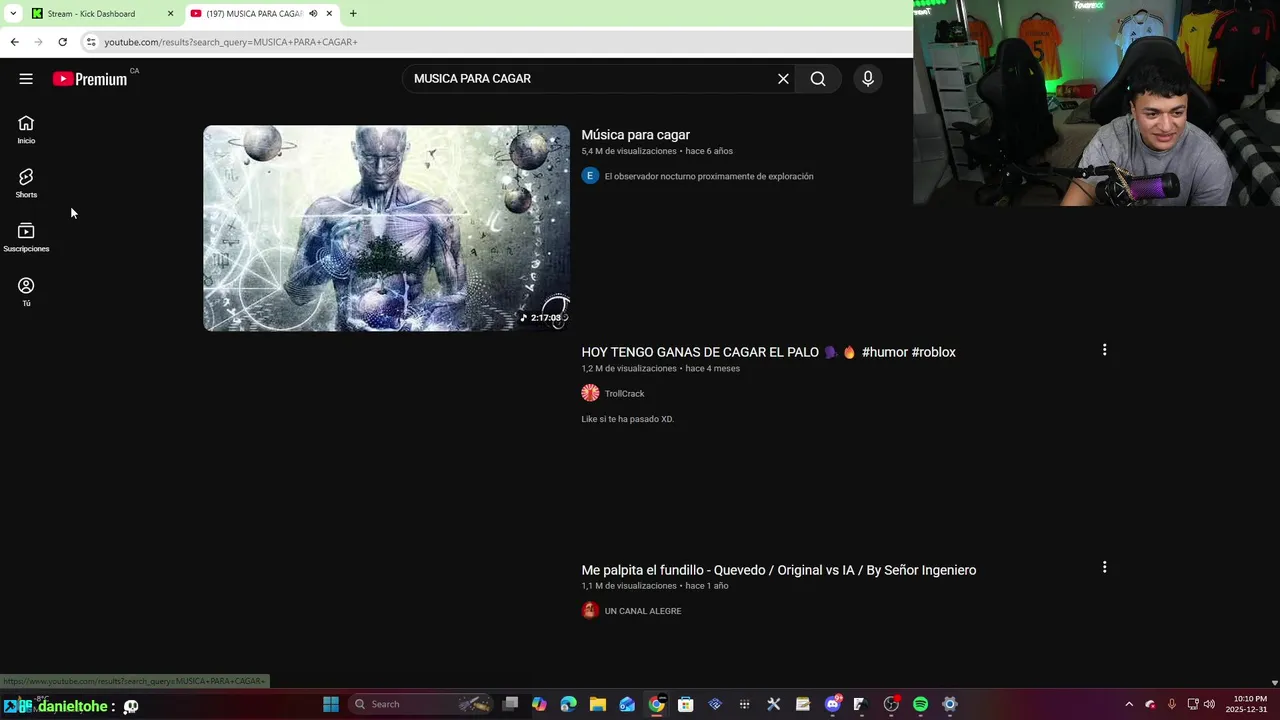Viewport: 1280px width, 720px height.
Task: Reload the current page
Action: 62,42
